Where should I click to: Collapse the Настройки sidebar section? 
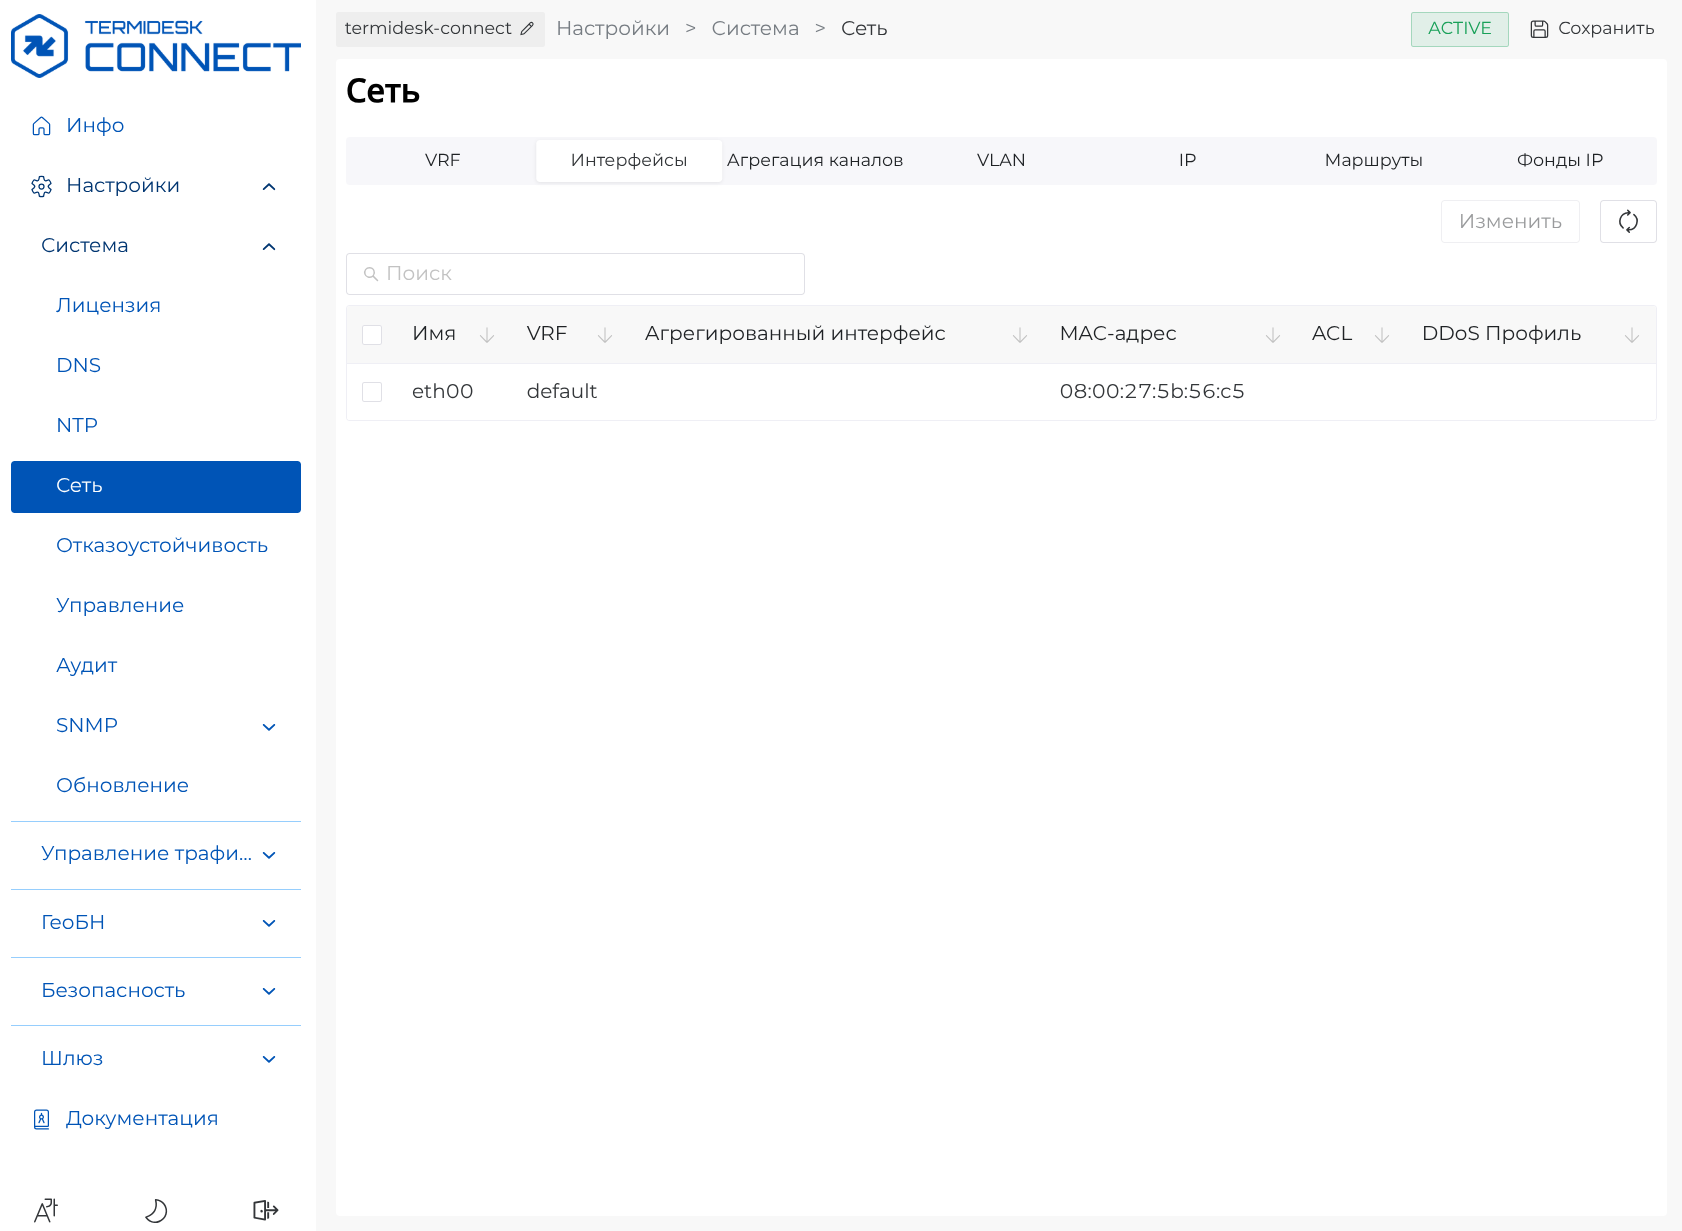click(268, 186)
